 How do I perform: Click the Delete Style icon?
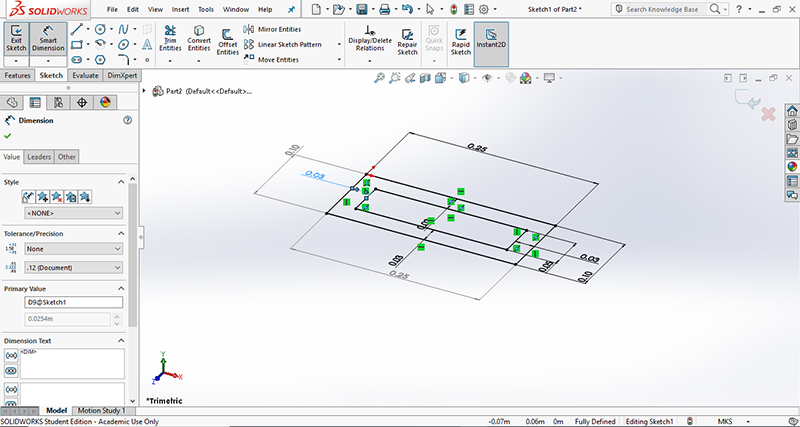coord(57,196)
